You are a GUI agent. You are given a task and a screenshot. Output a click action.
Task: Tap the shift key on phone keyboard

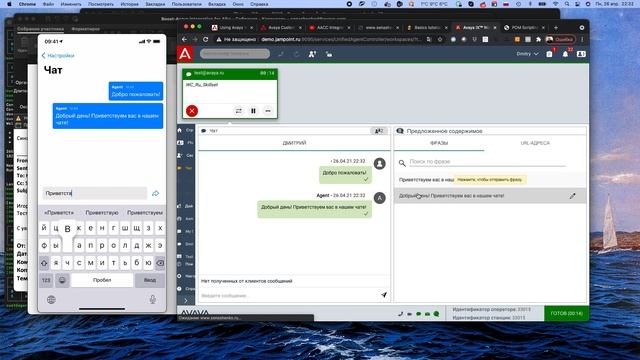44,263
